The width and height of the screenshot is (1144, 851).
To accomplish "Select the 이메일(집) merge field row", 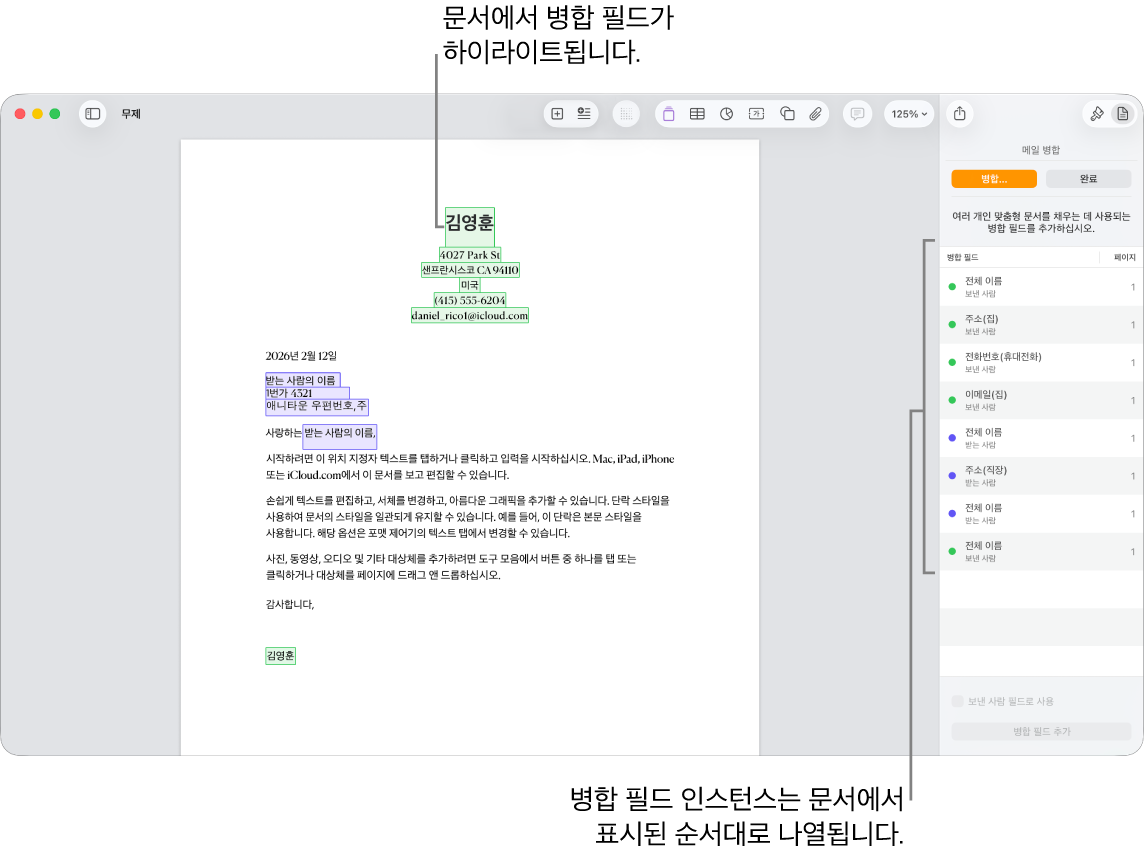I will [x=1041, y=401].
